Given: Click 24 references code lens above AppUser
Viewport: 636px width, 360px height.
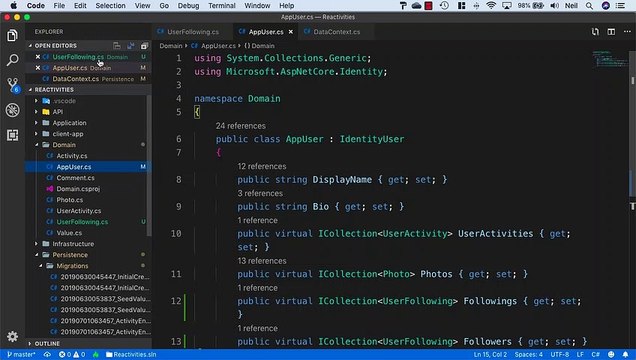Looking at the screenshot, I should tap(241, 126).
